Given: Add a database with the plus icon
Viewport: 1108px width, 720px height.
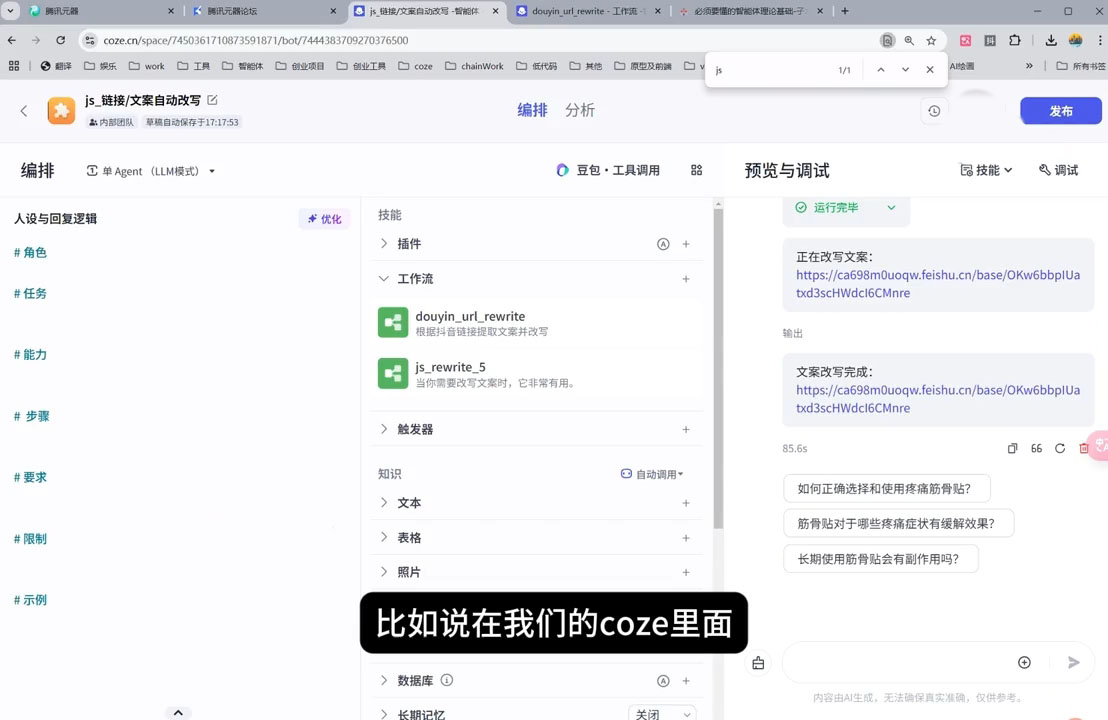Looking at the screenshot, I should pyautogui.click(x=685, y=681).
